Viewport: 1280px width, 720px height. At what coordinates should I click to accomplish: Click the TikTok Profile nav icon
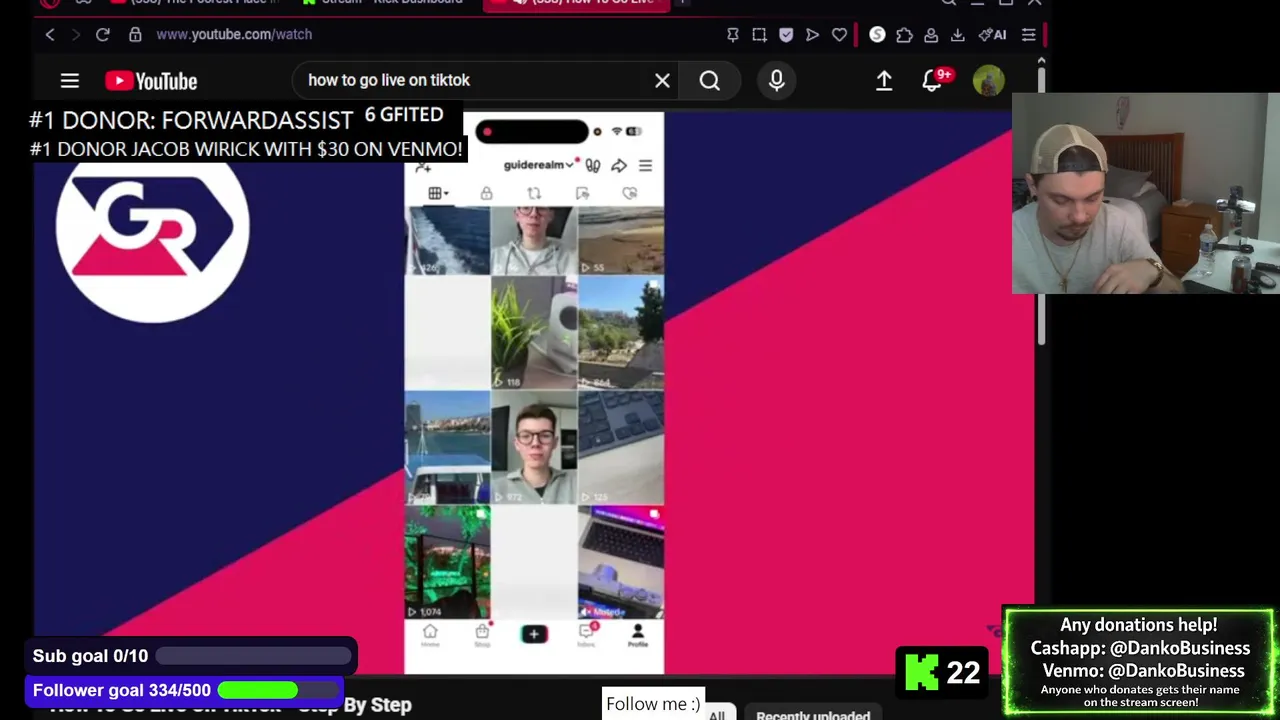(x=637, y=635)
